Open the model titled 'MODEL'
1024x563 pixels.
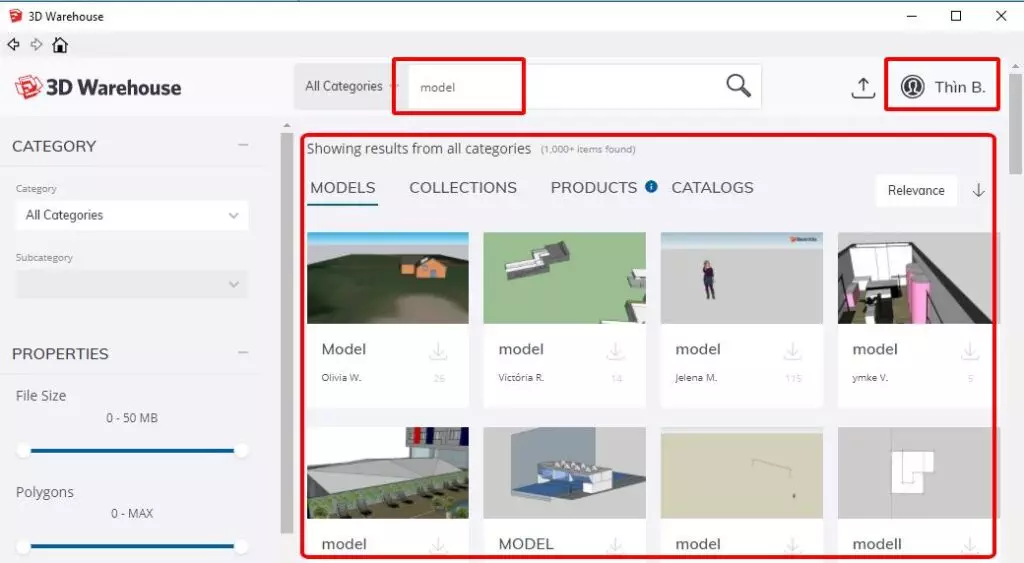click(x=526, y=544)
